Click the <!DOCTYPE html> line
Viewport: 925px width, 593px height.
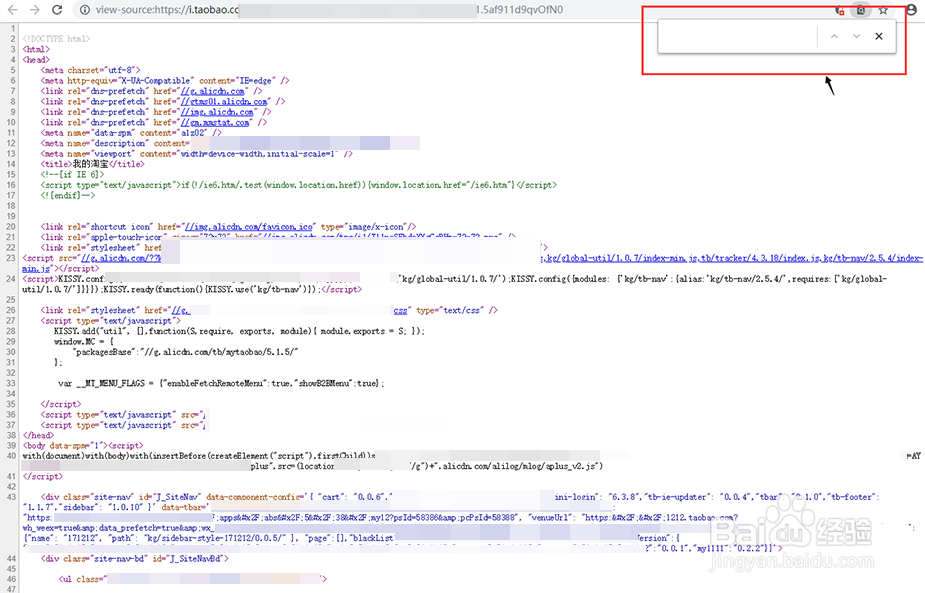pos(57,39)
